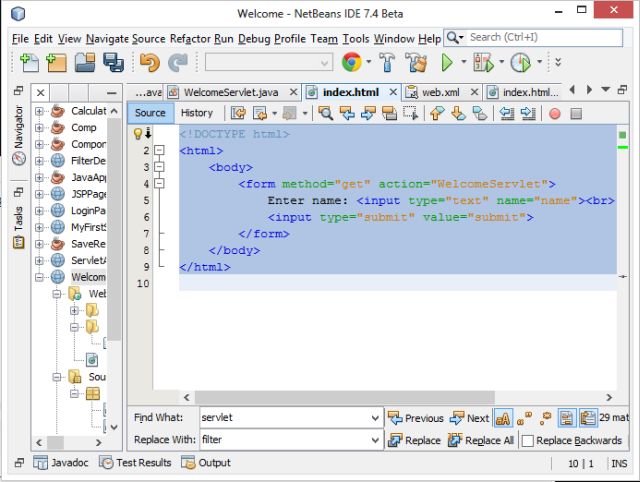640x482 pixels.
Task: Click the New Project toolbar icon
Action: point(57,62)
